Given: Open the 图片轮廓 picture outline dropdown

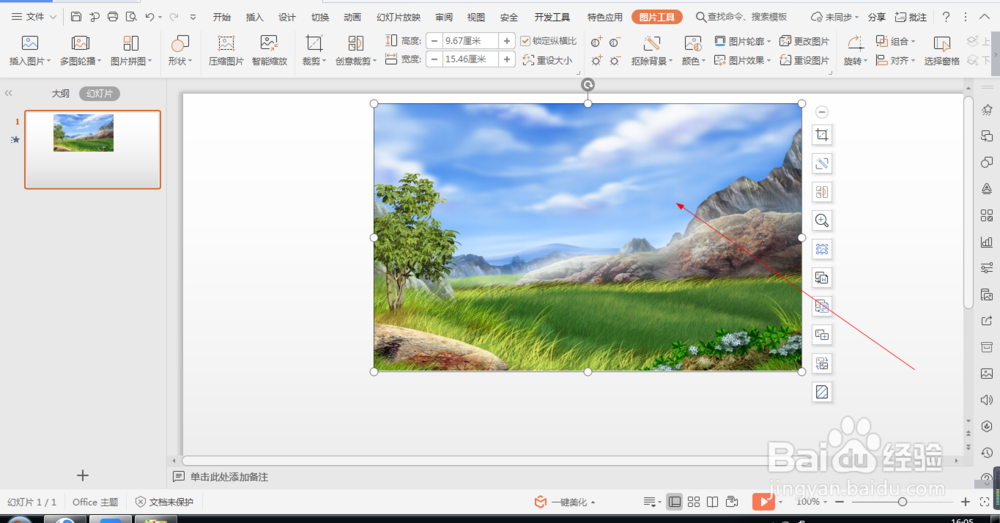Looking at the screenshot, I should [x=742, y=41].
